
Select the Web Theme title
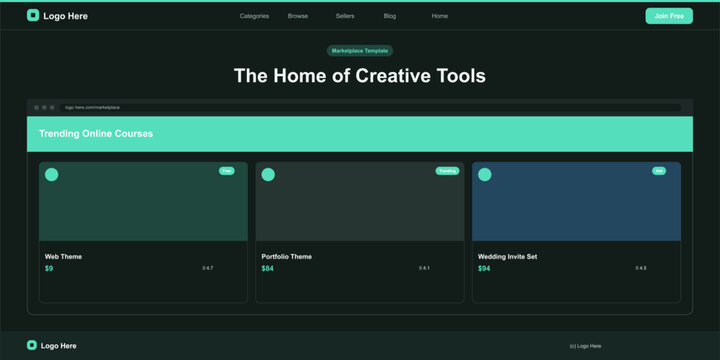(x=63, y=257)
